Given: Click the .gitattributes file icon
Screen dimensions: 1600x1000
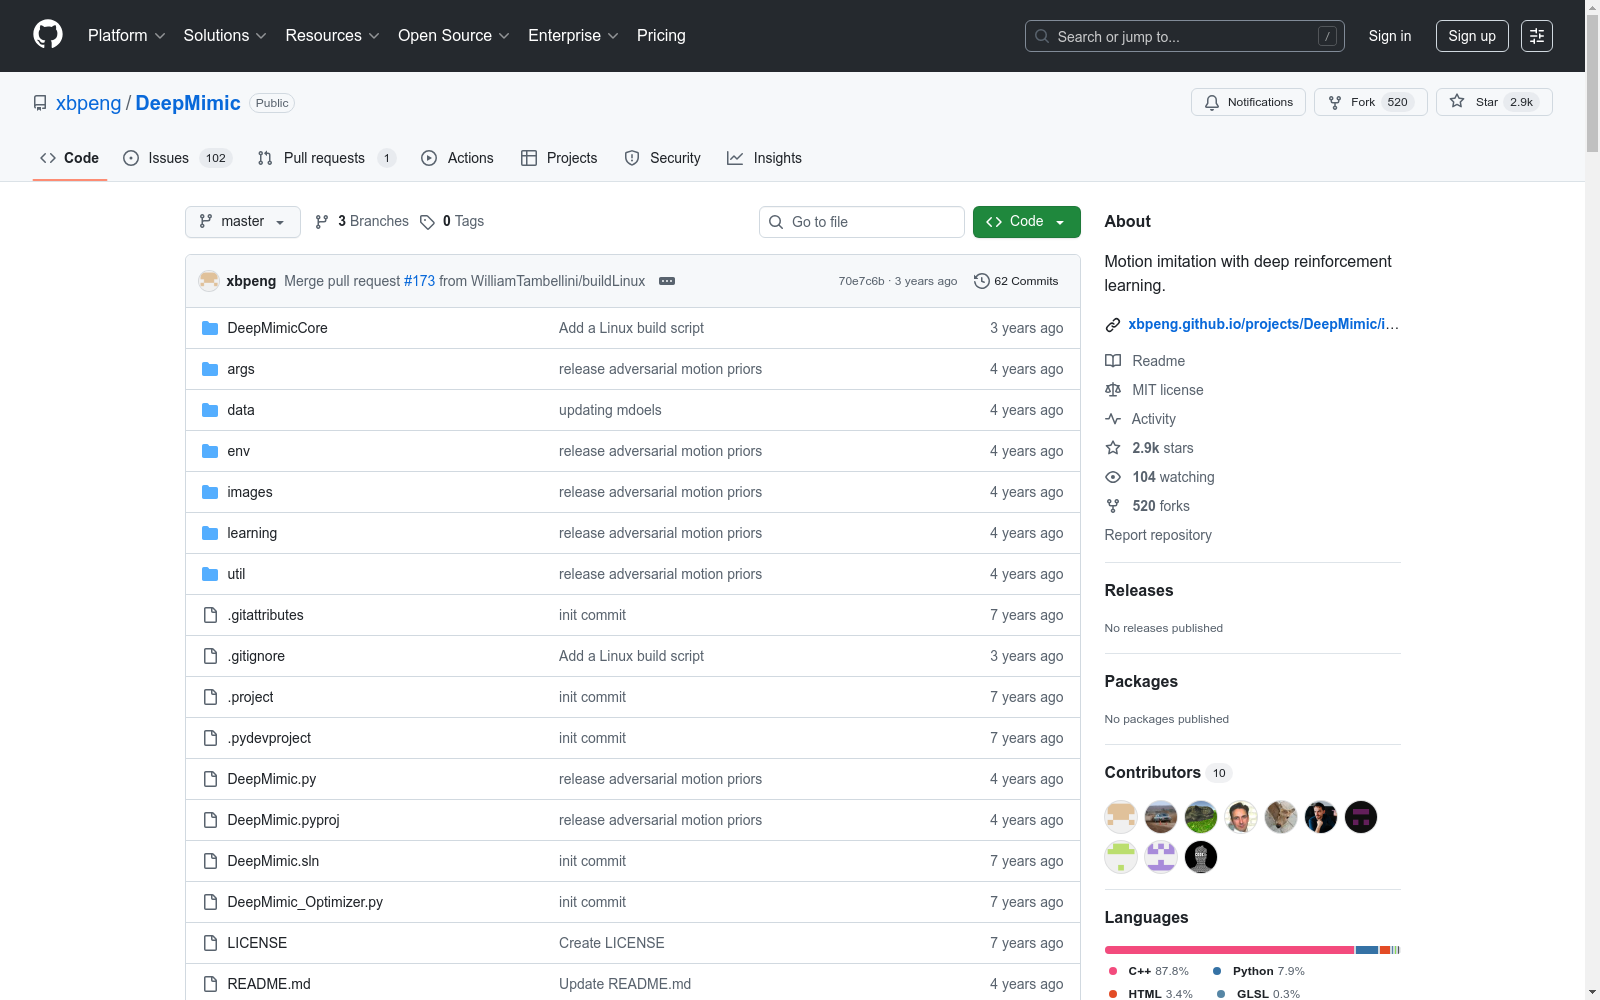Looking at the screenshot, I should click(x=210, y=615).
